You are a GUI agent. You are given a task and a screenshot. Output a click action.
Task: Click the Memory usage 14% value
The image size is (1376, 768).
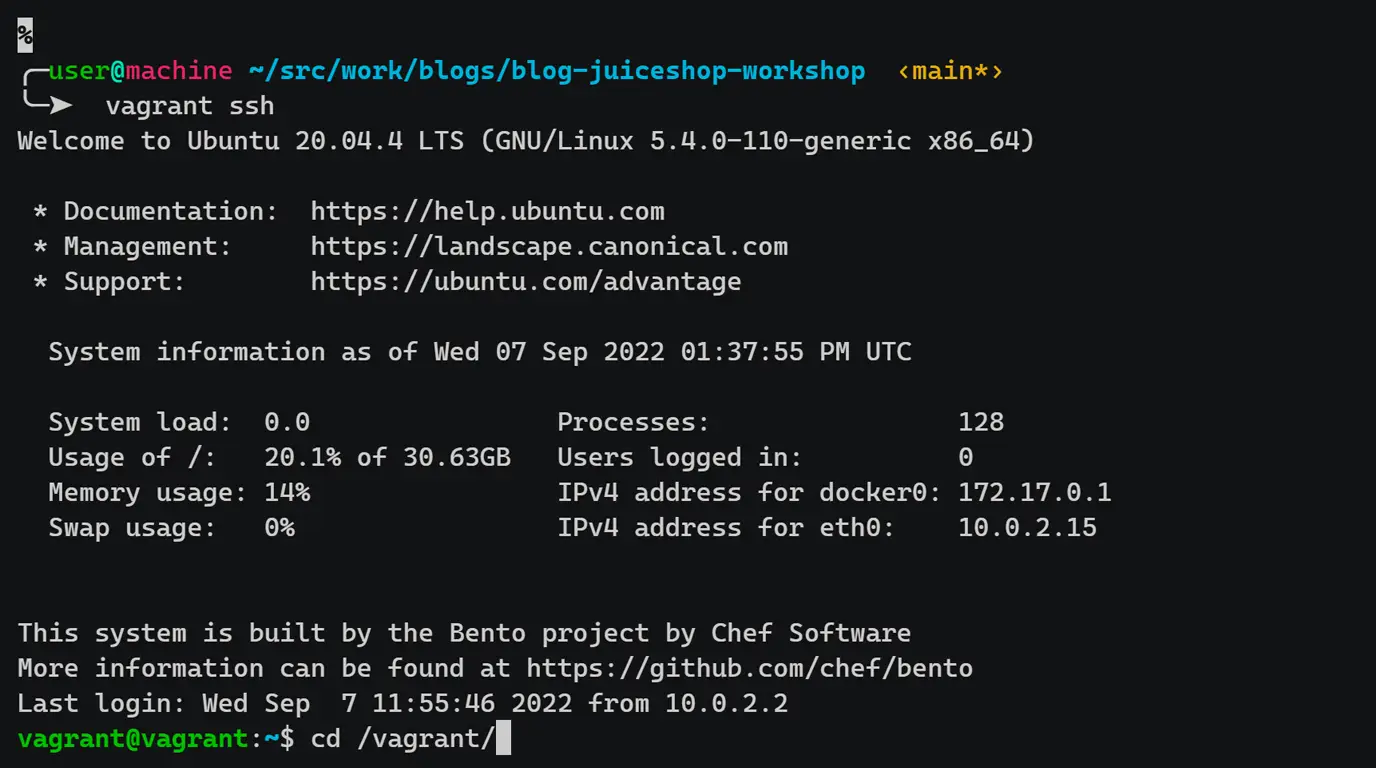(x=287, y=492)
